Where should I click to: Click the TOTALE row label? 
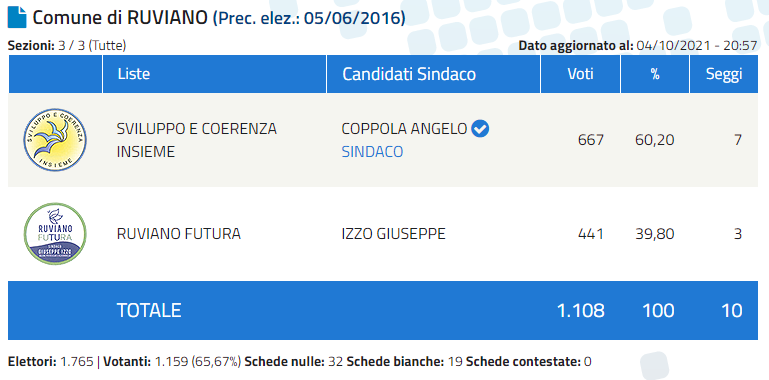[149, 310]
